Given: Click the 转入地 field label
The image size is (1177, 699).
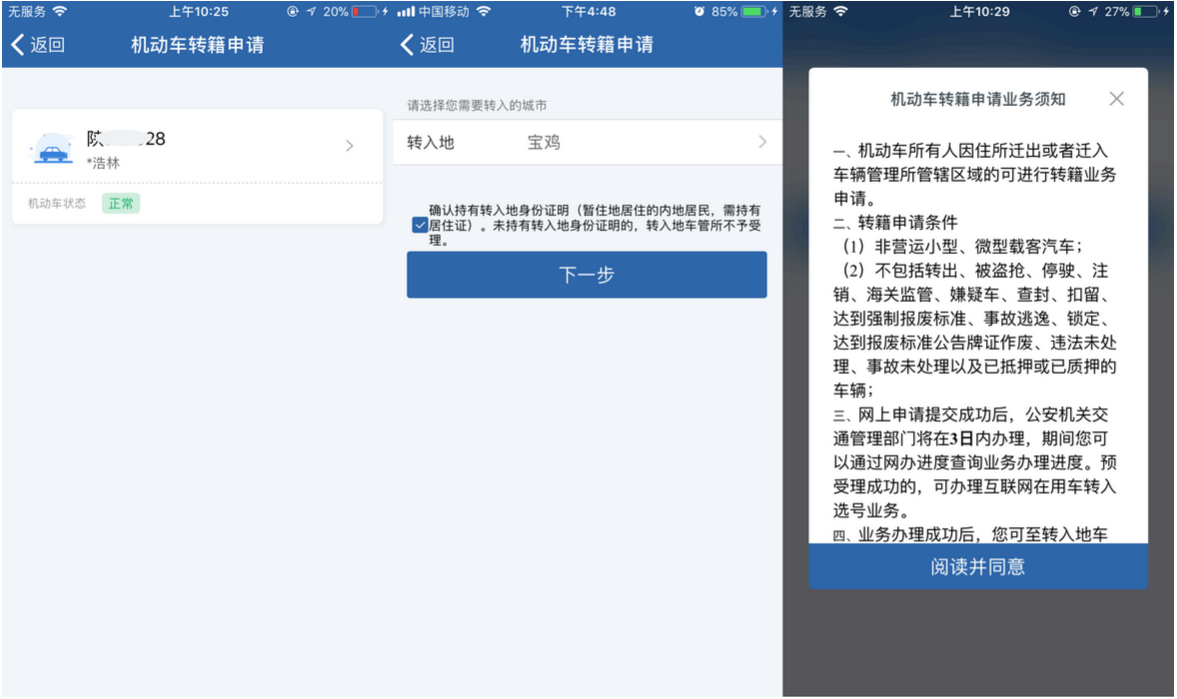Looking at the screenshot, I should coord(430,143).
